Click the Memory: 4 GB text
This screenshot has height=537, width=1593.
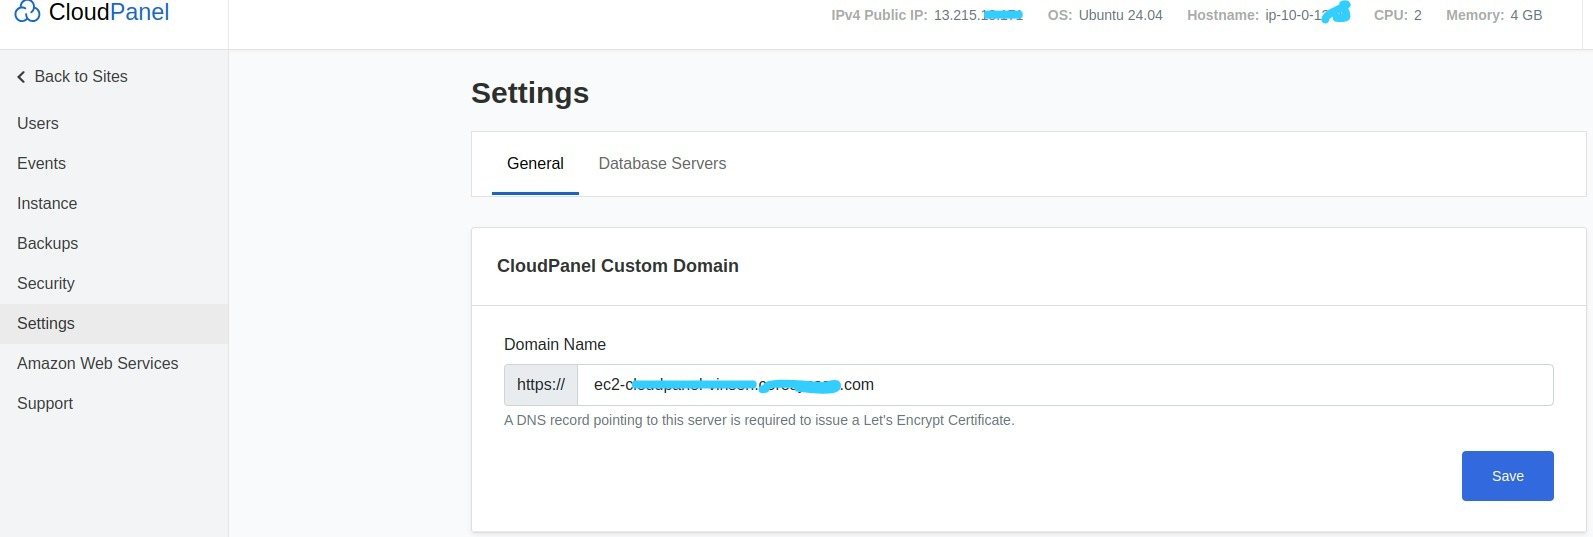click(x=1494, y=15)
